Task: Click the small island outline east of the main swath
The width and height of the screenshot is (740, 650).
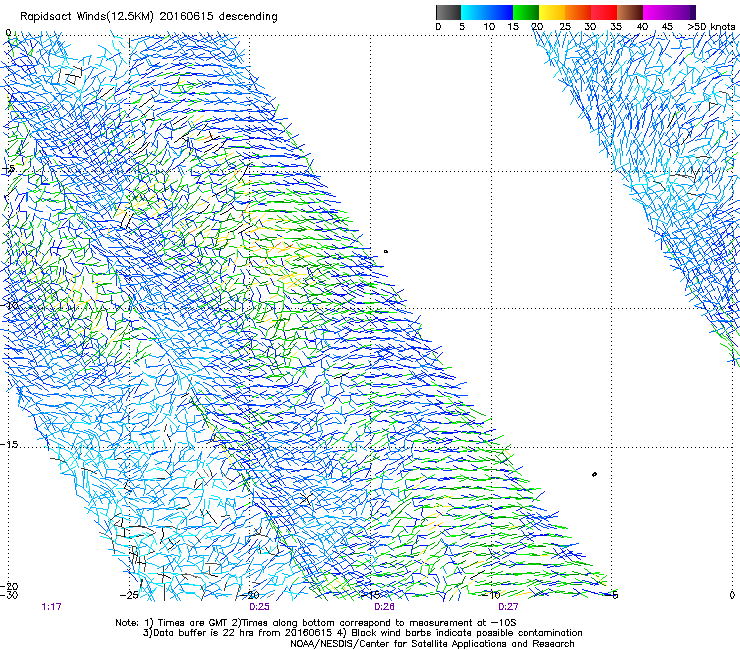Action: click(386, 252)
